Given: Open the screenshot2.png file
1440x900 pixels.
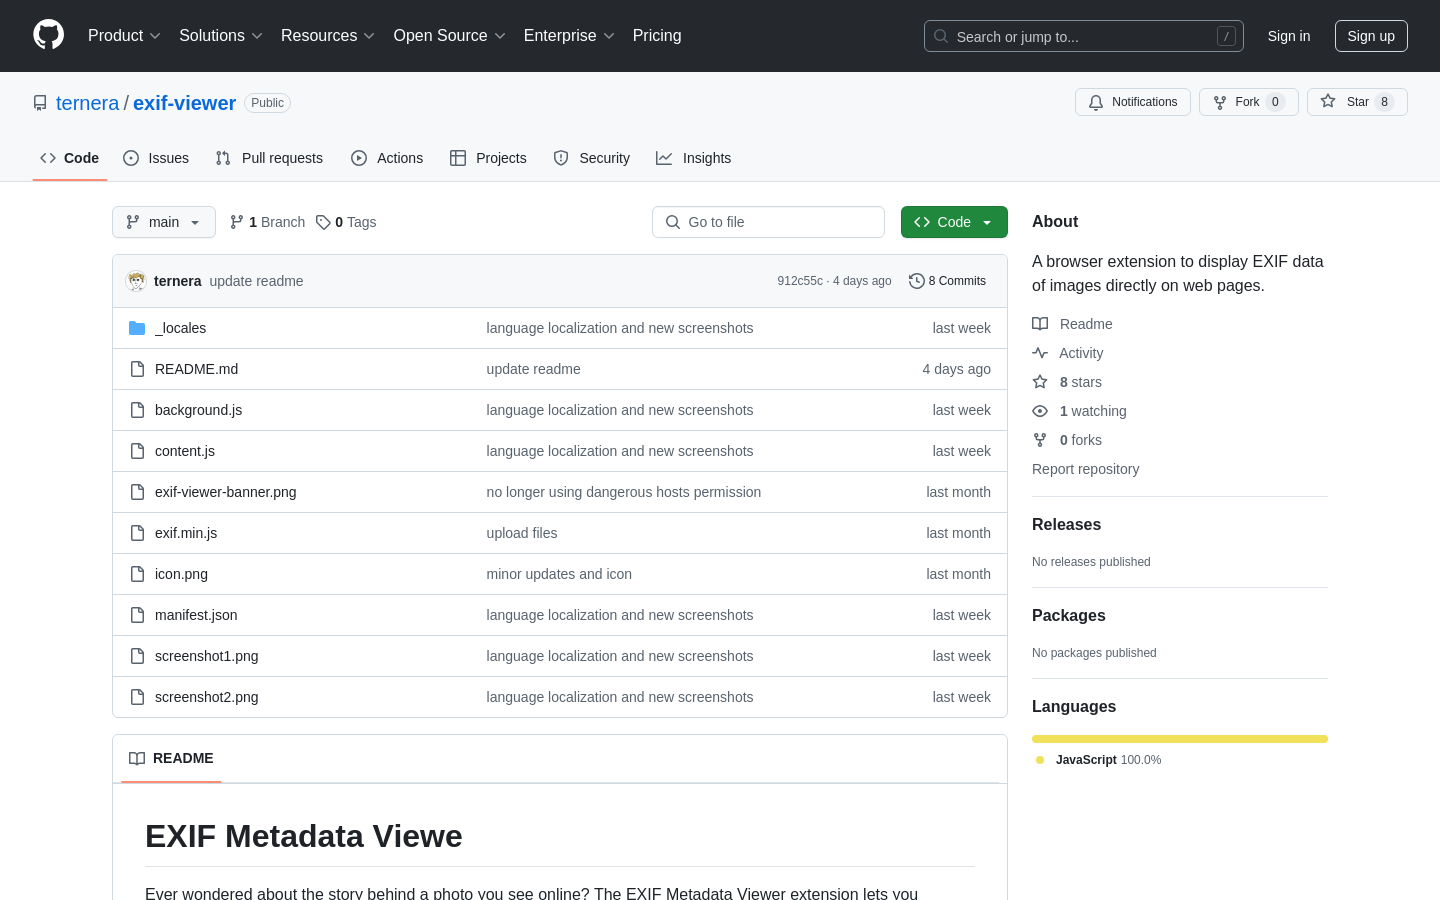Looking at the screenshot, I should point(206,697).
